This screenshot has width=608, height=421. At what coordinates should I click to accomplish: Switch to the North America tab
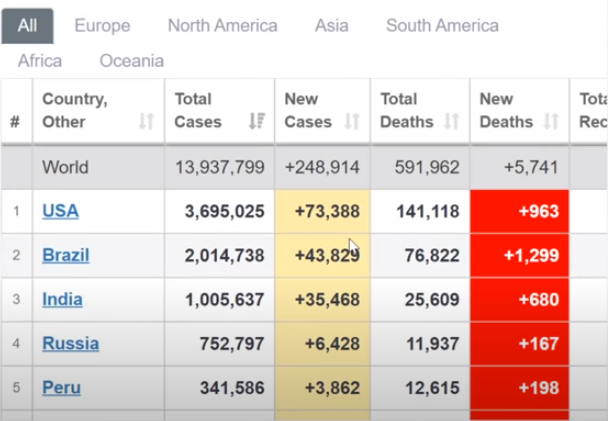click(223, 26)
